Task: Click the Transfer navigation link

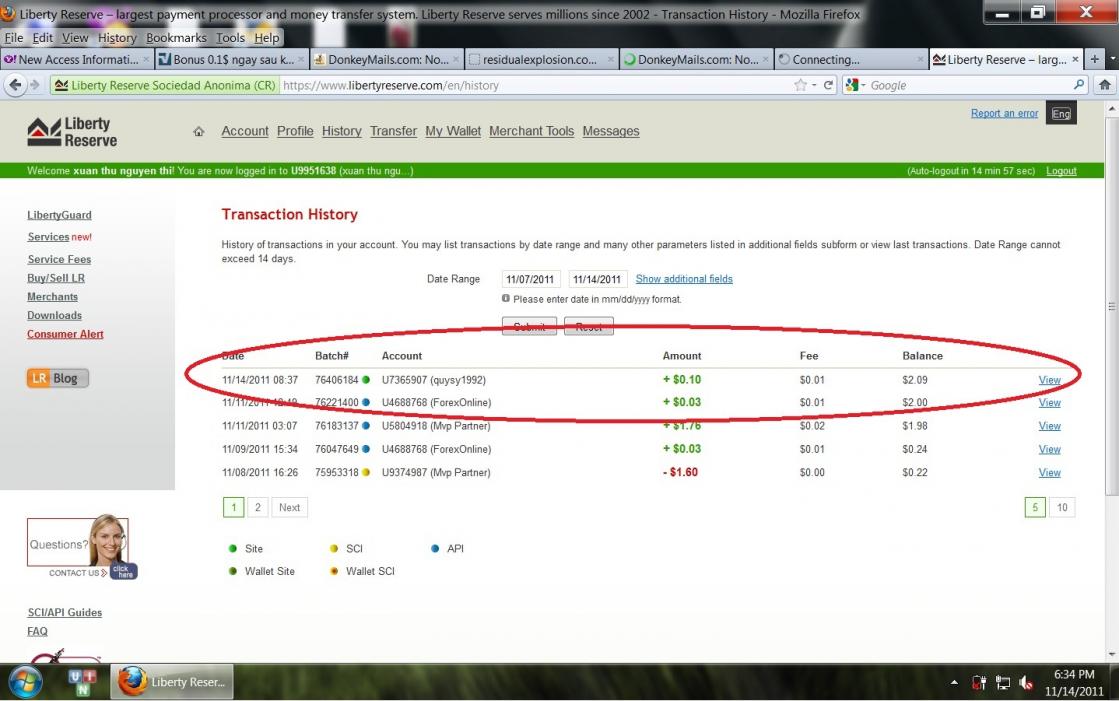Action: point(393,131)
